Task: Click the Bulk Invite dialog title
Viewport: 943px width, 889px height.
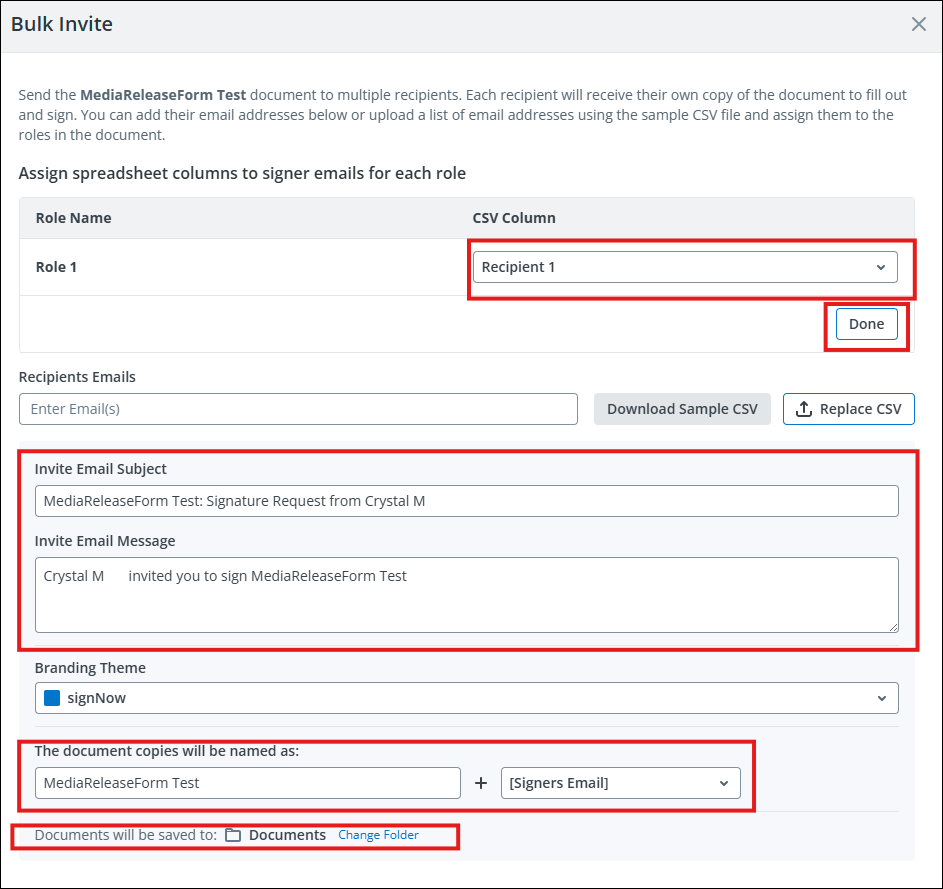Action: click(x=62, y=24)
